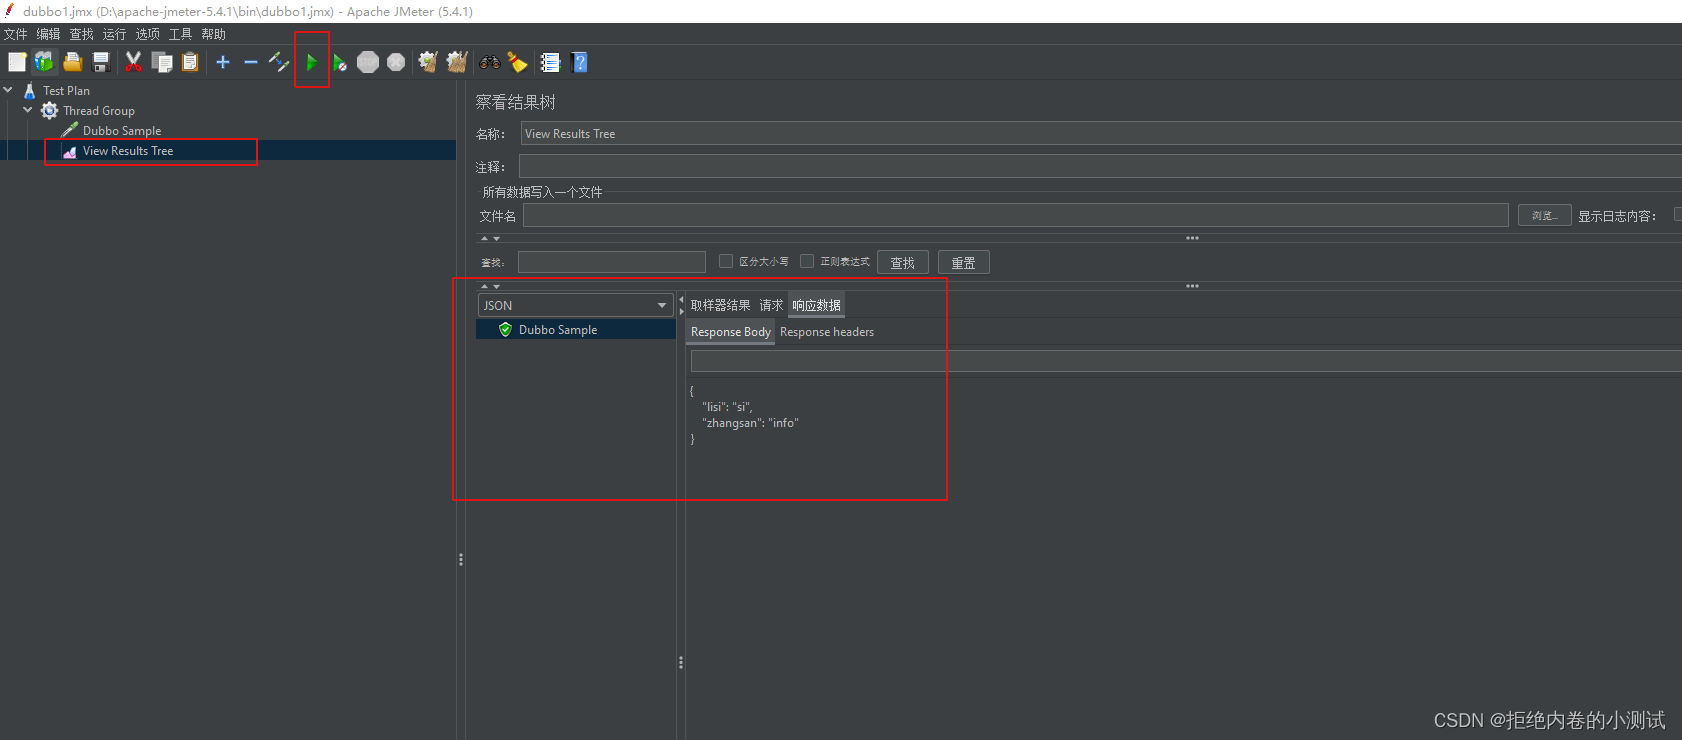Viewport: 1682px width, 740px height.
Task: Click the "lisi": "si" response line
Action: tap(727, 407)
